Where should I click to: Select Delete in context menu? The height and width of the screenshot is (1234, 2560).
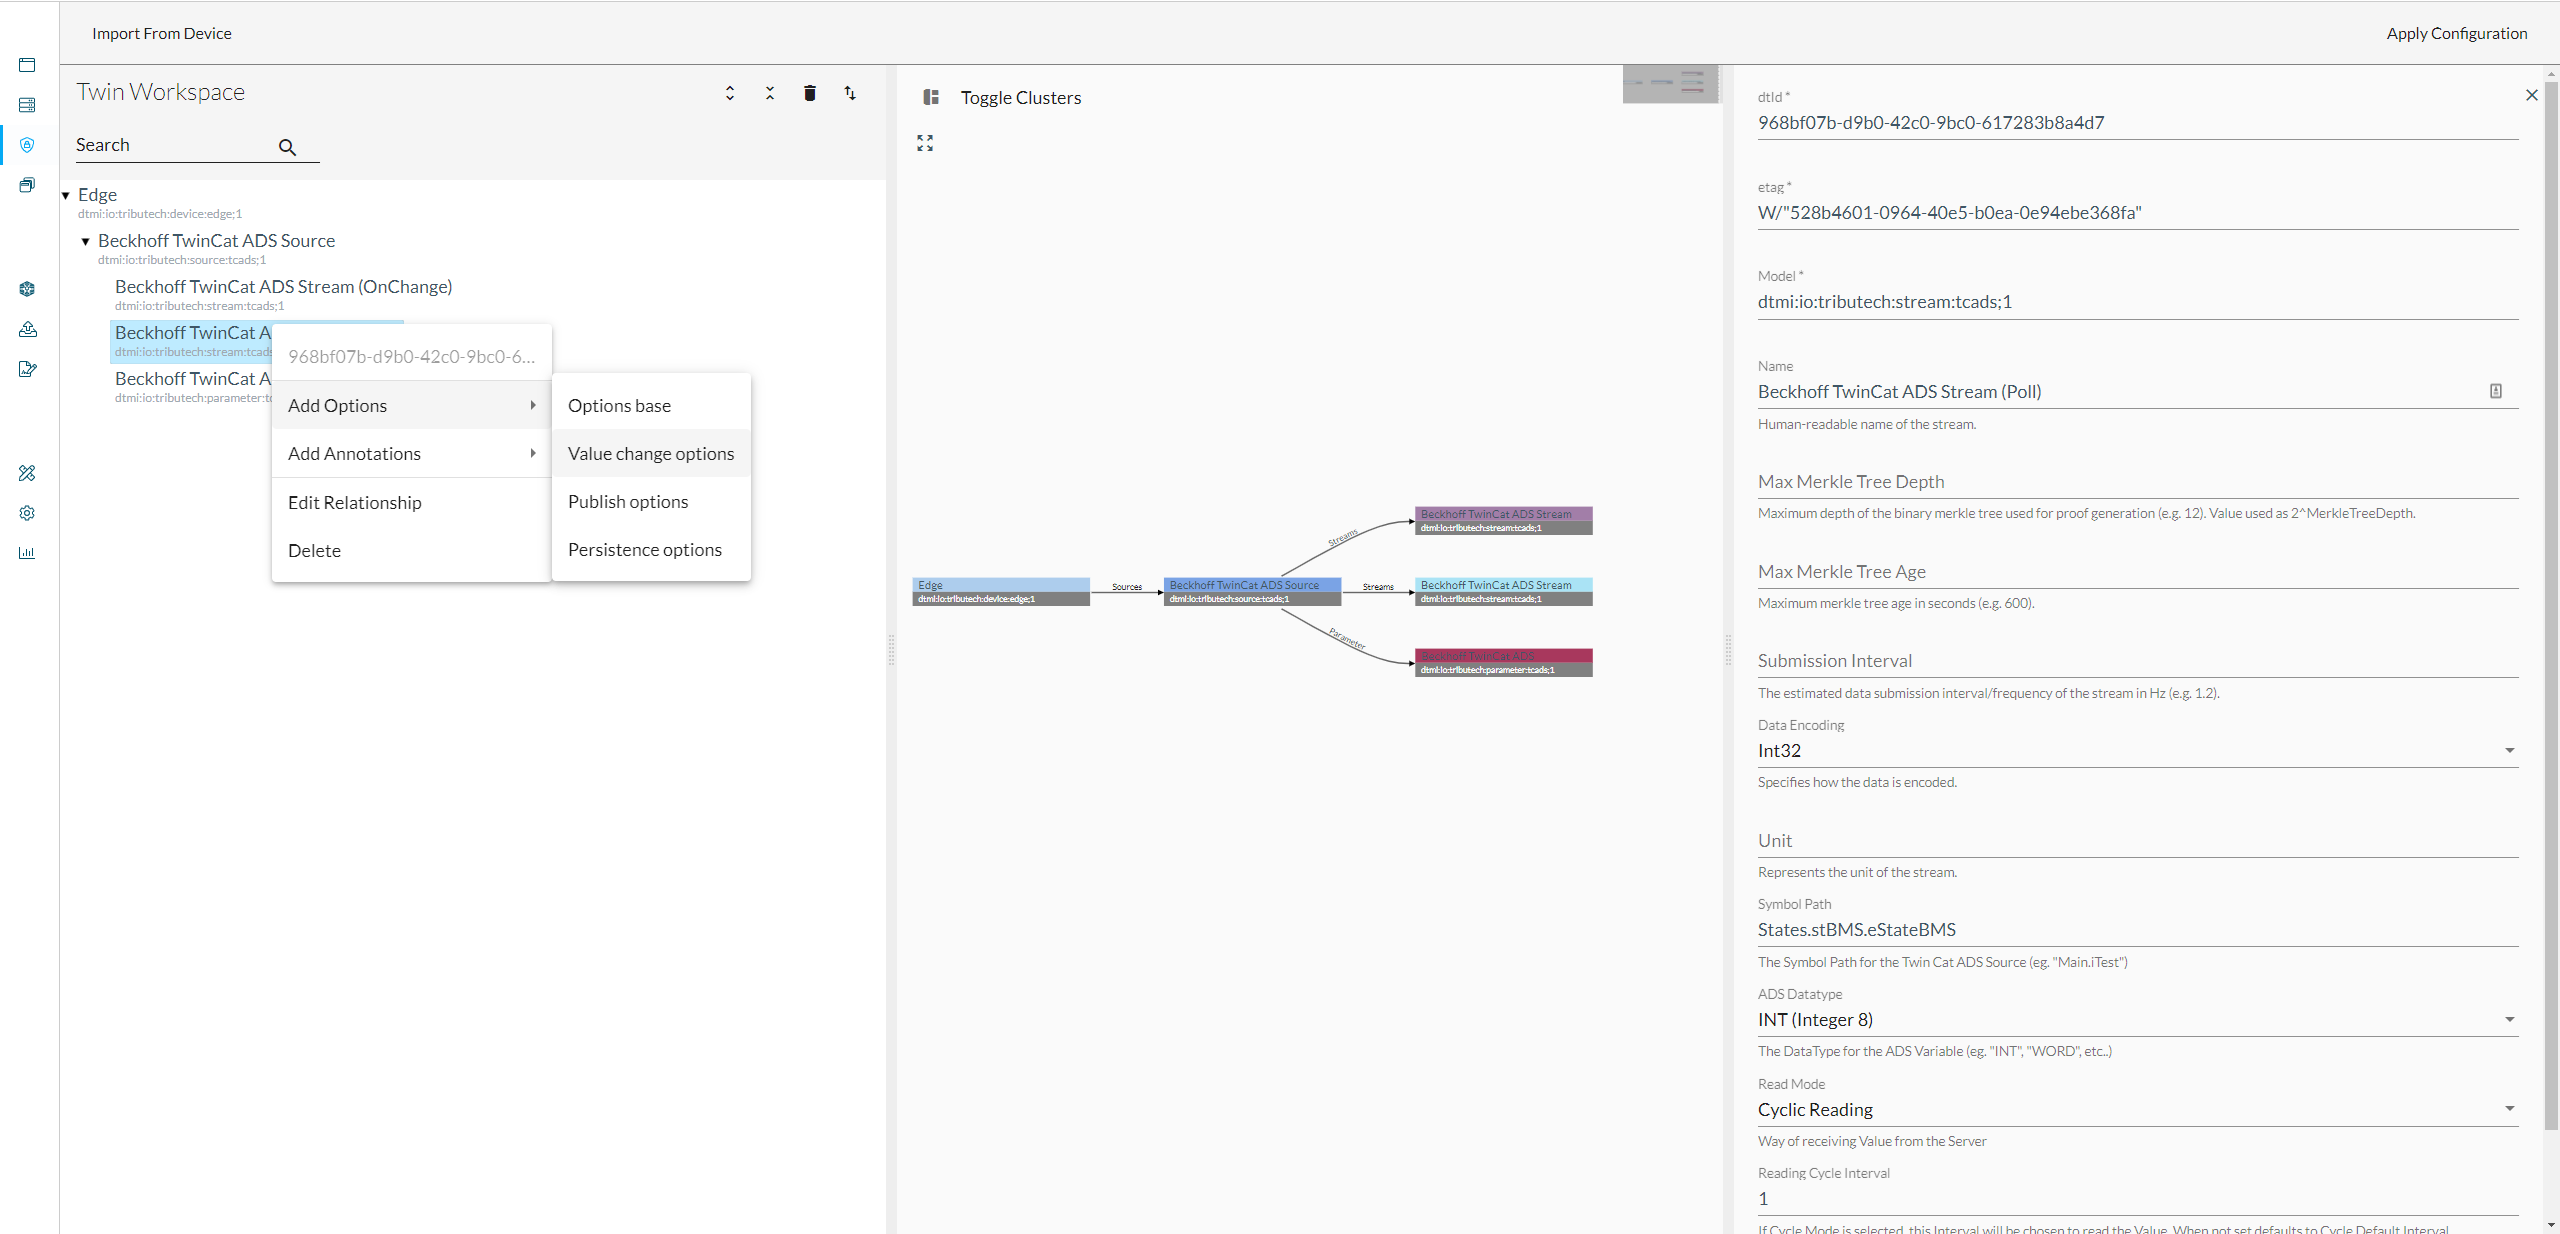[x=411, y=550]
